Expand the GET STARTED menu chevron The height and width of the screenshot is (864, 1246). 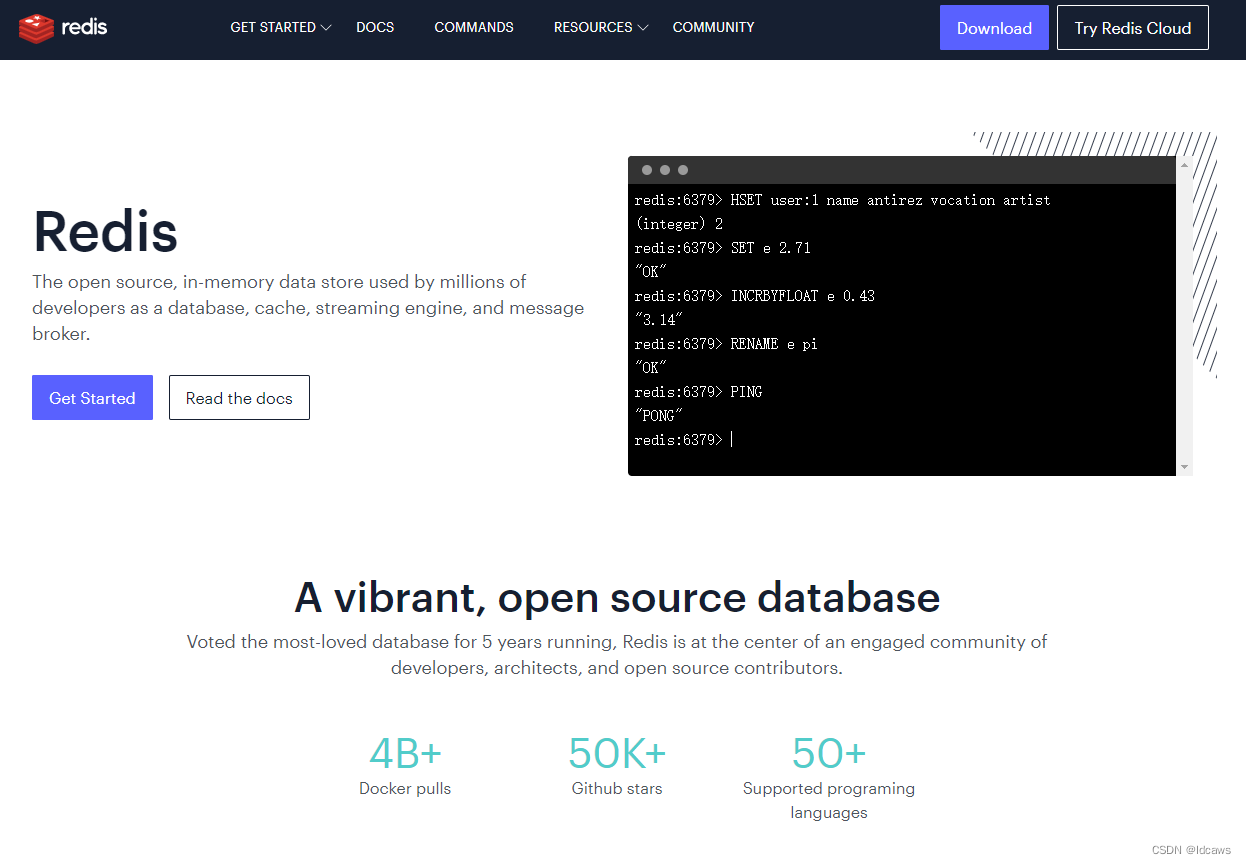tap(326, 28)
